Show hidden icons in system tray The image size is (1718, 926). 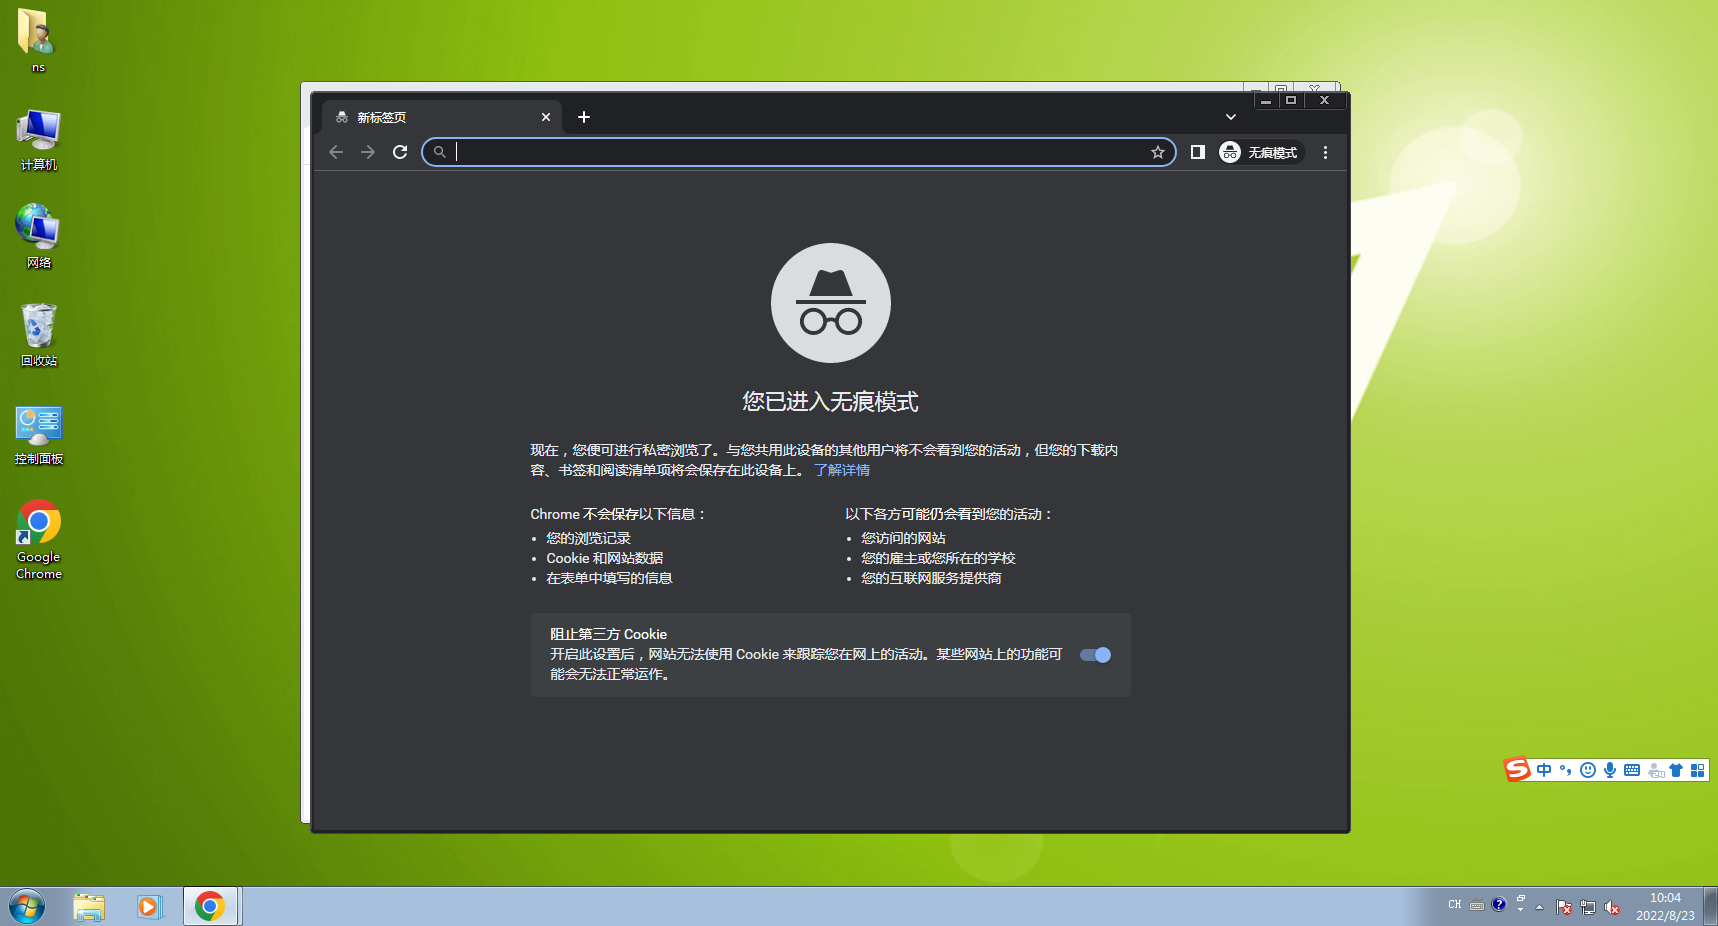(1540, 905)
